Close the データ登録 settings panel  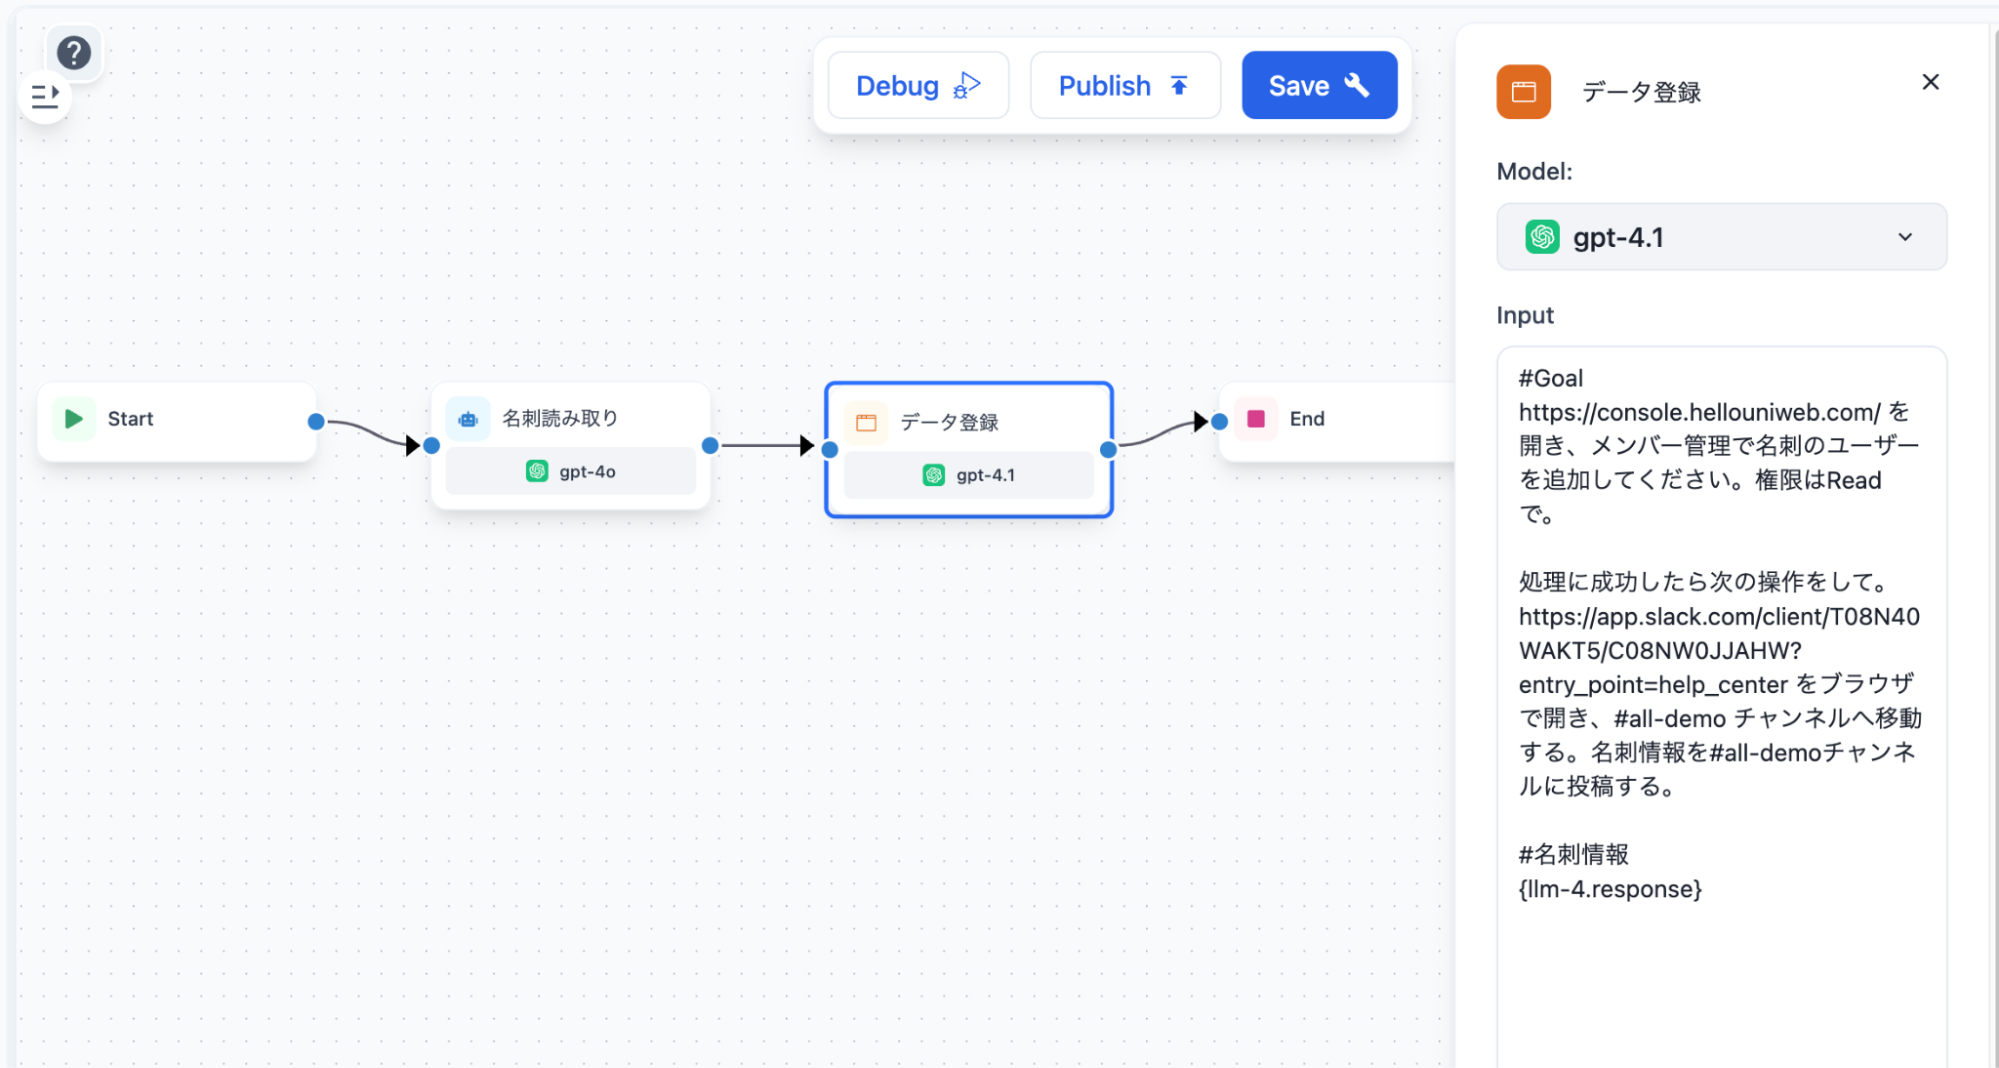pyautogui.click(x=1930, y=82)
